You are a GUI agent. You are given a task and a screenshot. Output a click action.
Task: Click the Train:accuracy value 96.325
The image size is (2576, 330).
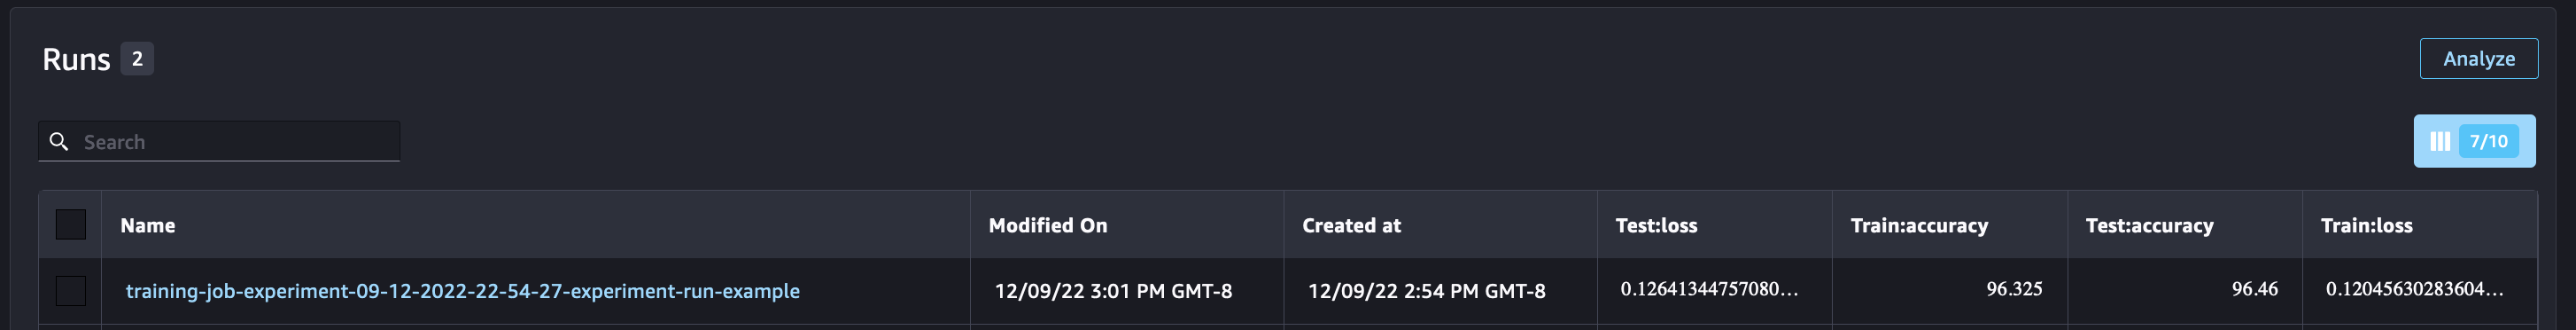click(2014, 289)
